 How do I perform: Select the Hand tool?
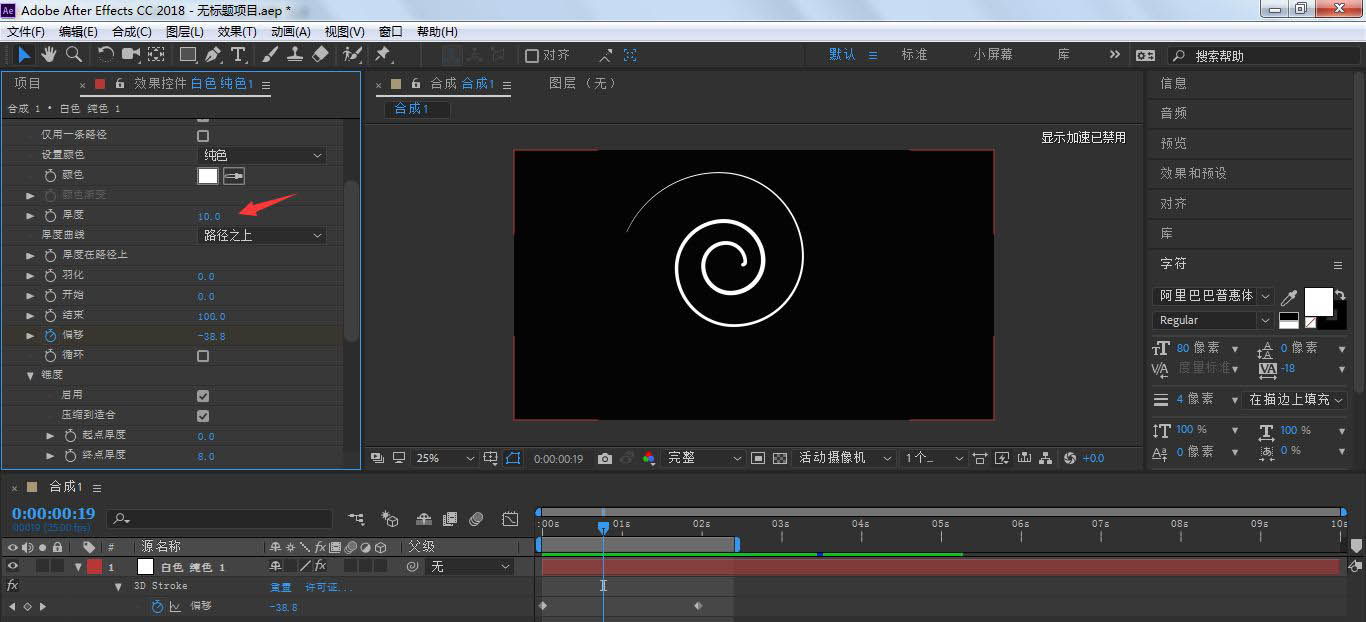coord(49,54)
